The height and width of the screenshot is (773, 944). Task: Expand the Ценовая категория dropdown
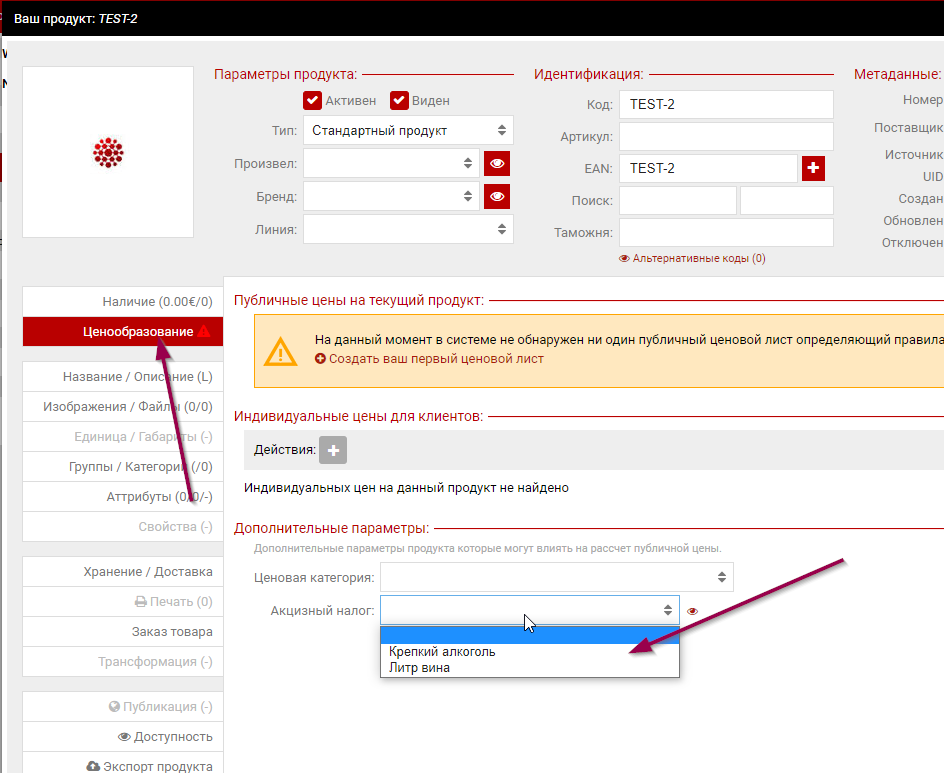(x=556, y=577)
